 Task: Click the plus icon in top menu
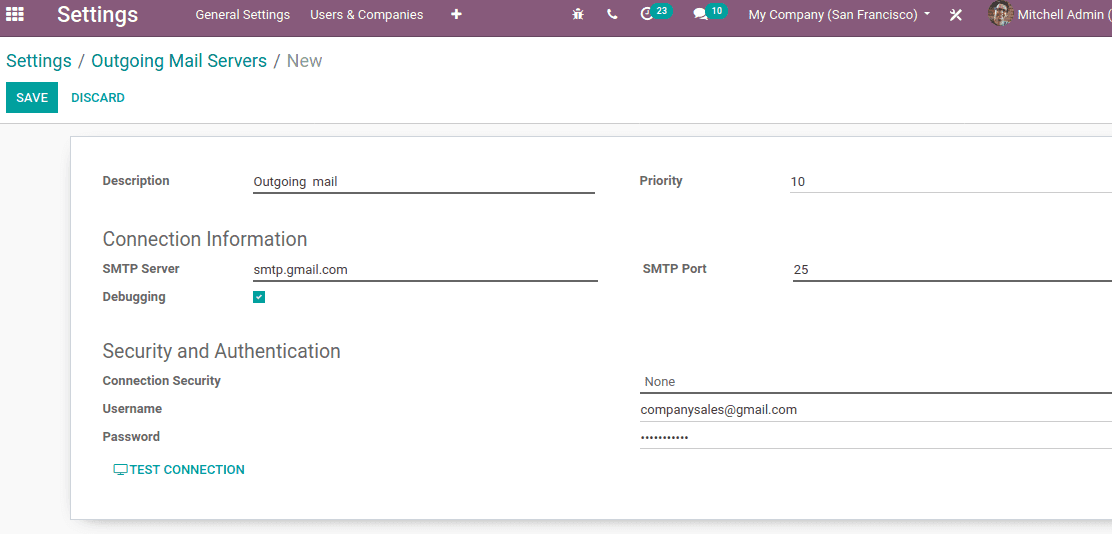[456, 14]
